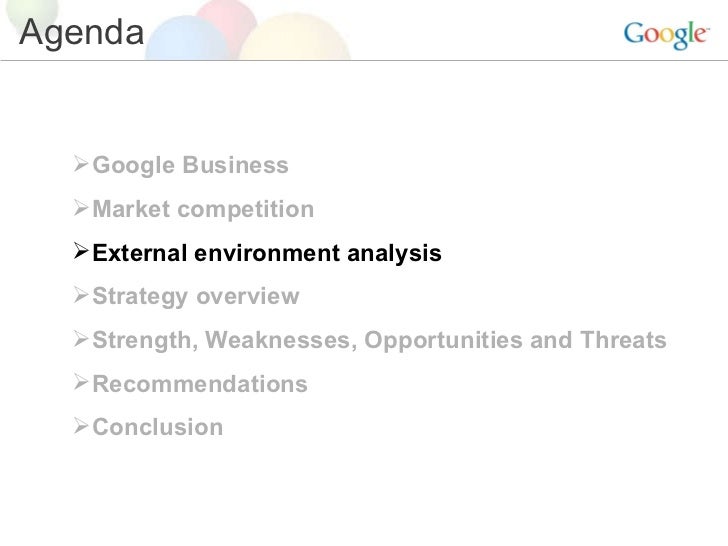Click the arrow bullet beside Recommendations
The width and height of the screenshot is (728, 546).
click(x=83, y=384)
